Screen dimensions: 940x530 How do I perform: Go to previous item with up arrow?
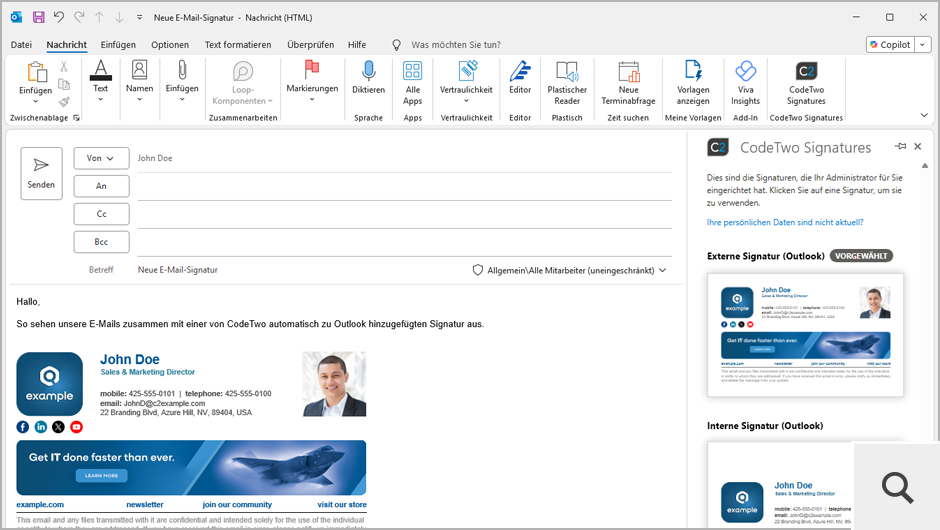tap(100, 17)
